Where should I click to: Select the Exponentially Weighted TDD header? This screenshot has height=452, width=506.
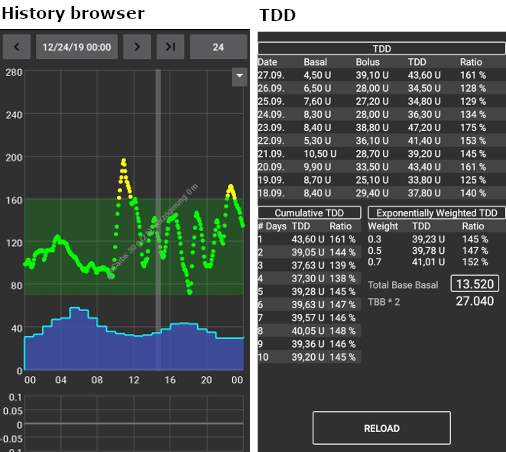[437, 213]
